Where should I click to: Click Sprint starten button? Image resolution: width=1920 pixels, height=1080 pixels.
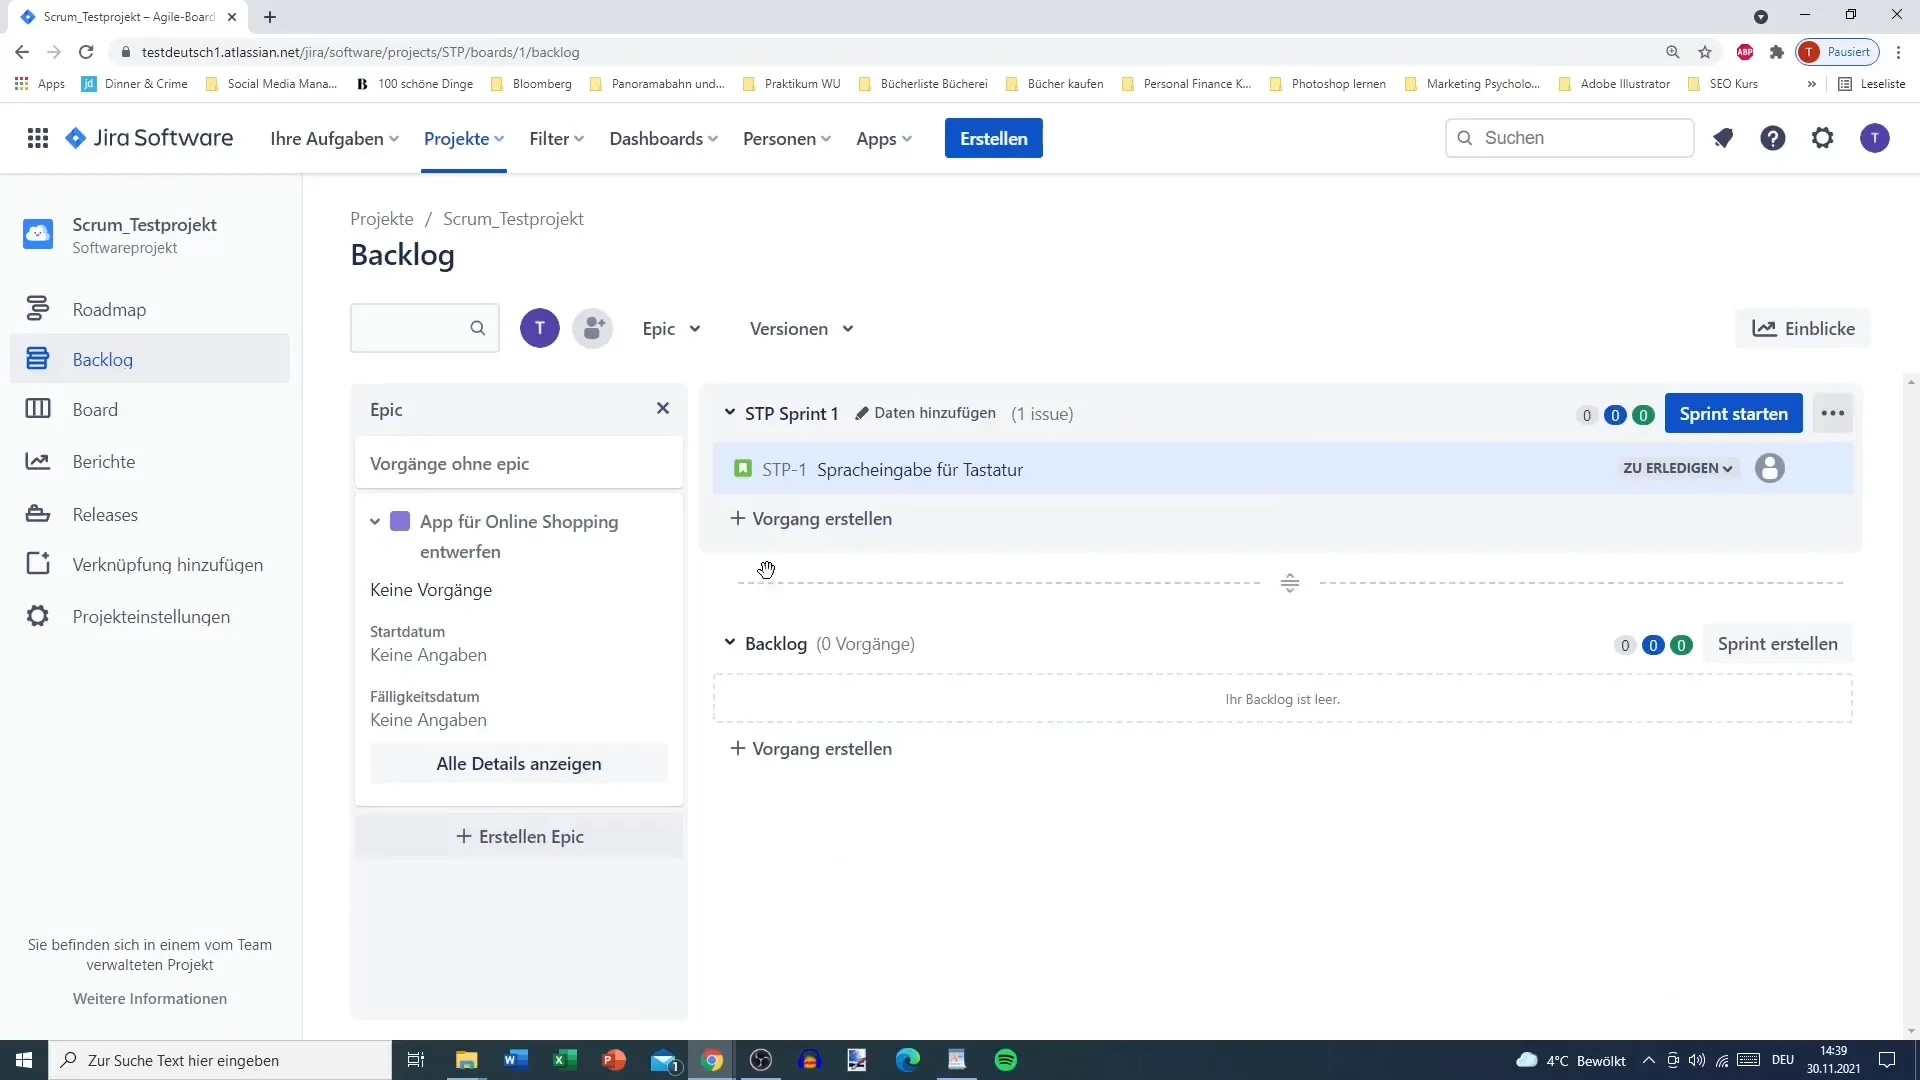click(1733, 413)
